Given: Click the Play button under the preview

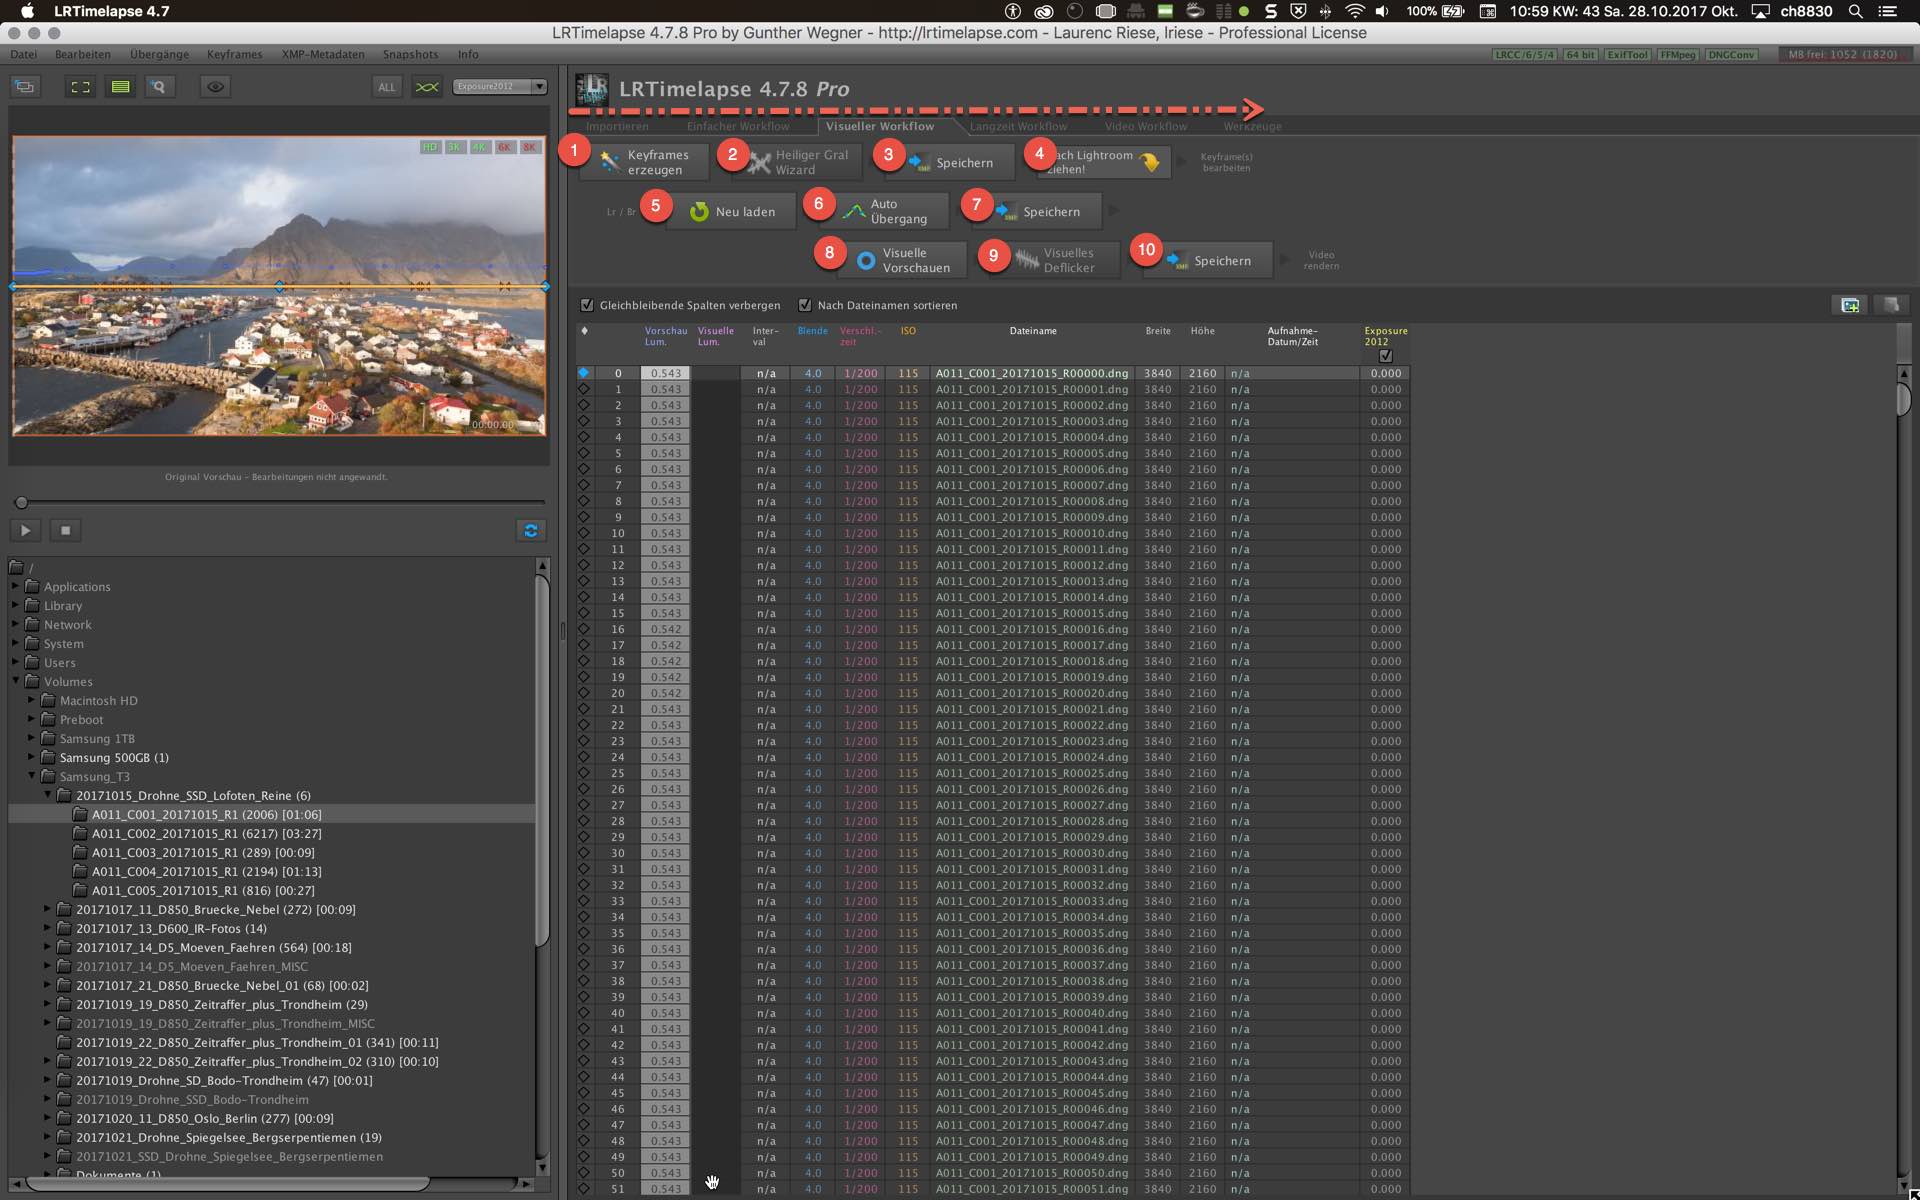Looking at the screenshot, I should (26, 530).
